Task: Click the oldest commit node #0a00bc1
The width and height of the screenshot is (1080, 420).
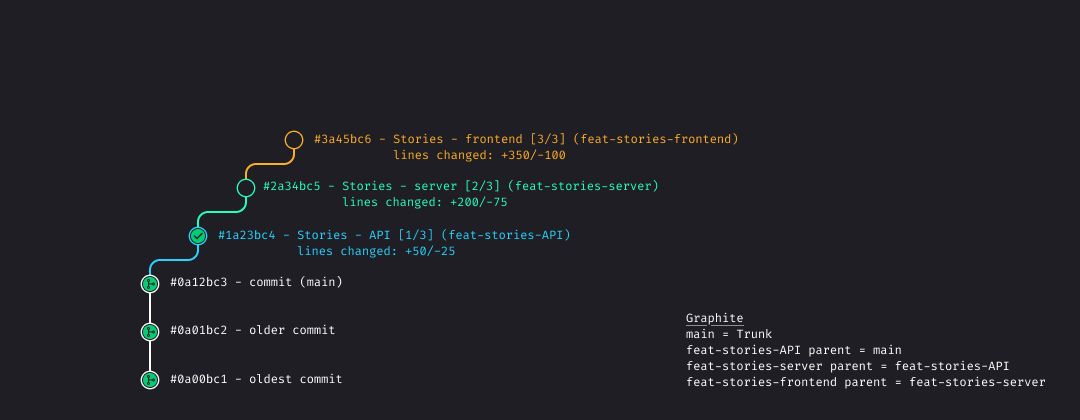Action: tap(150, 379)
